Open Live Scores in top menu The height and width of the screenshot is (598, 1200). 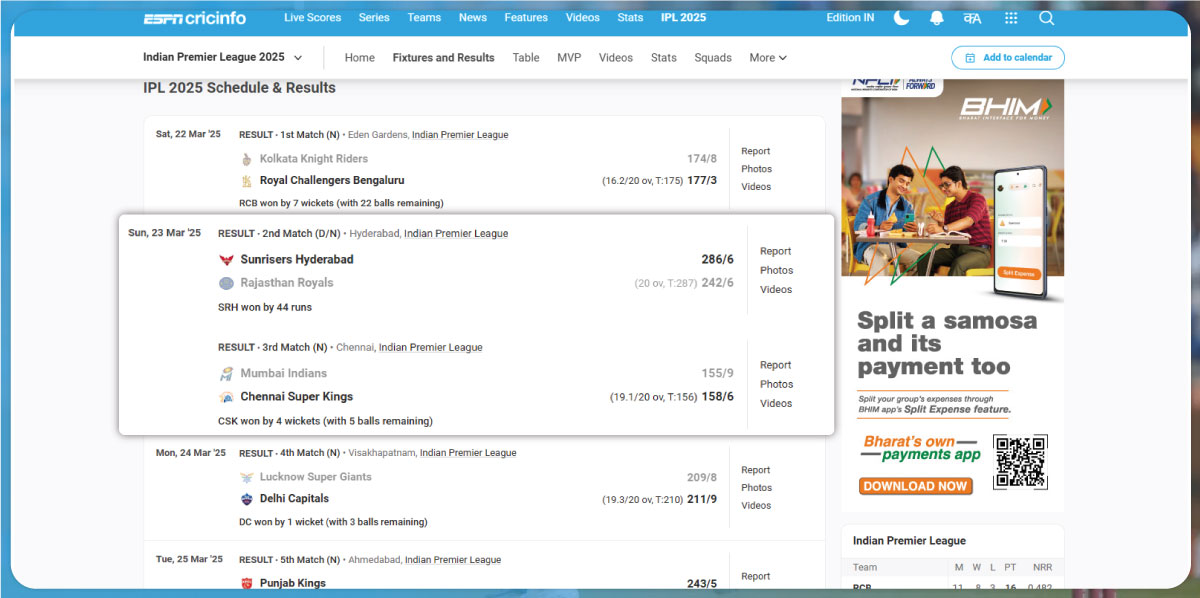tap(312, 18)
